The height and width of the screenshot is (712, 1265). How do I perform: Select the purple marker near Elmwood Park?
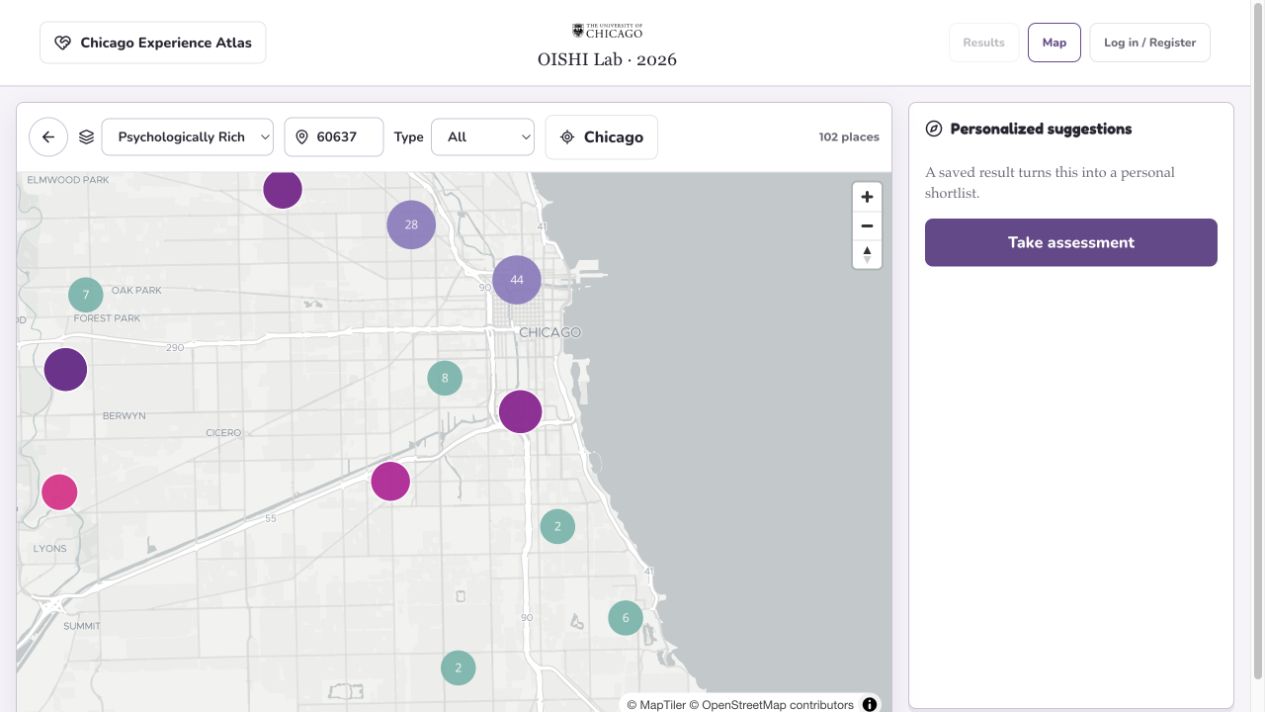pyautogui.click(x=283, y=189)
